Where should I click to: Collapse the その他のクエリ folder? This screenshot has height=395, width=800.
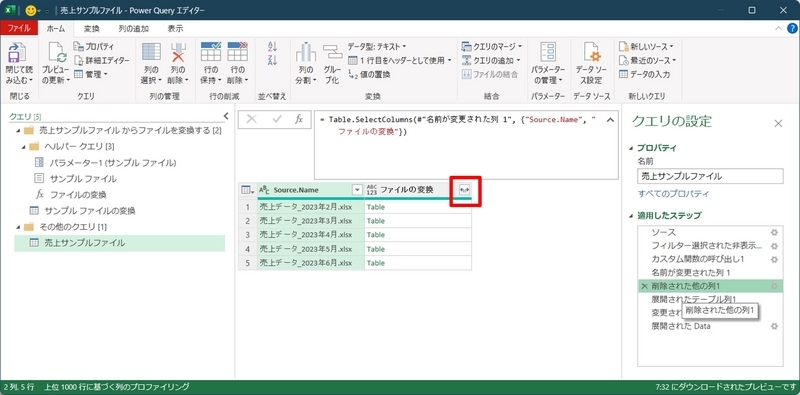tap(19, 226)
